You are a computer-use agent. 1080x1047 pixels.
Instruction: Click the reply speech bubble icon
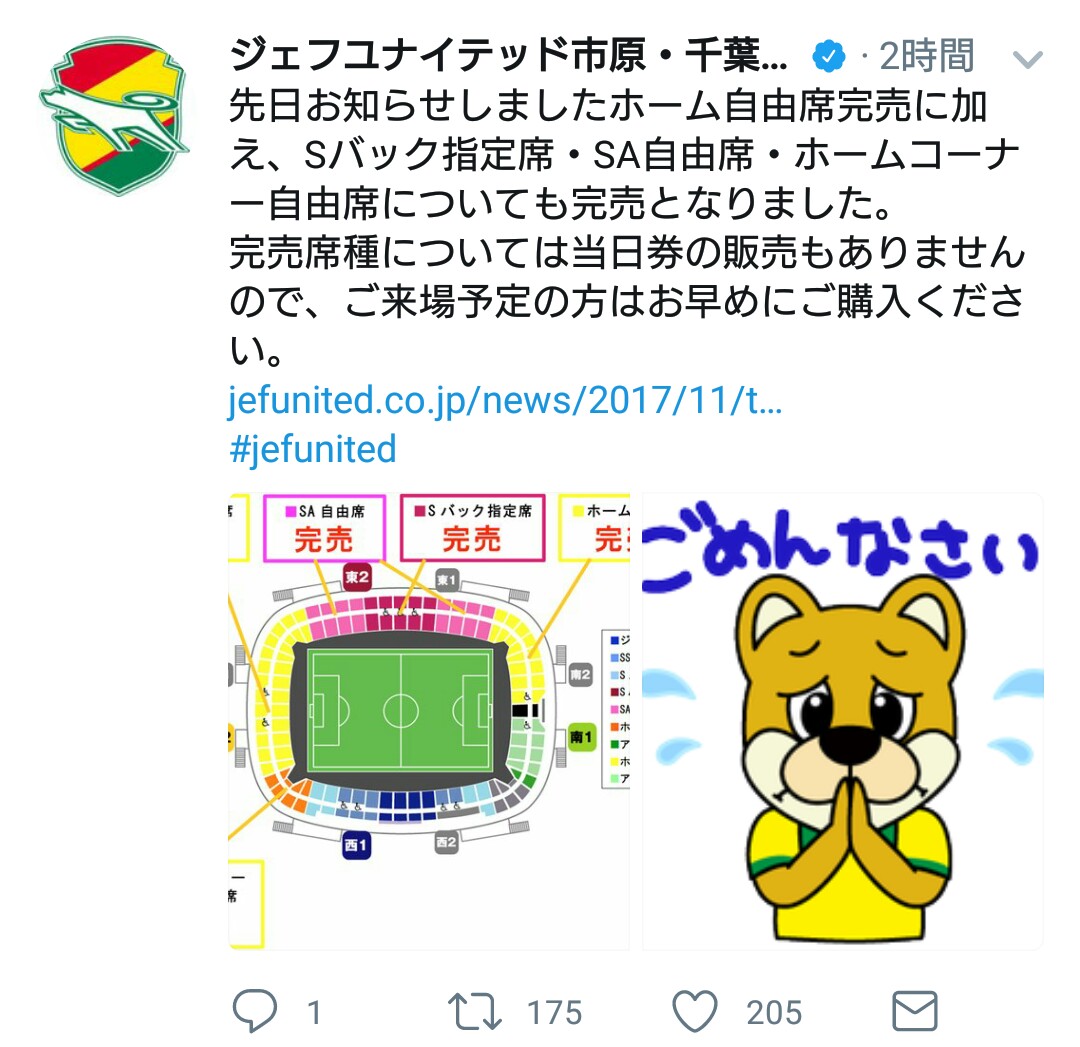click(x=255, y=1010)
